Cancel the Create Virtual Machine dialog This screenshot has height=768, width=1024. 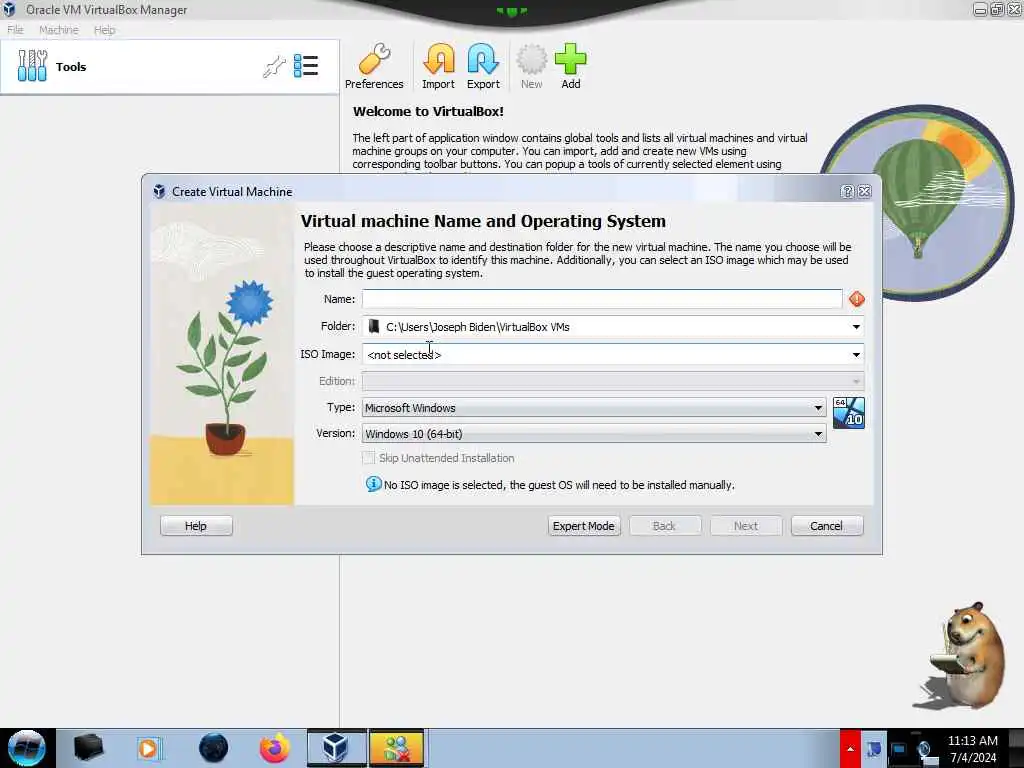[x=827, y=526]
